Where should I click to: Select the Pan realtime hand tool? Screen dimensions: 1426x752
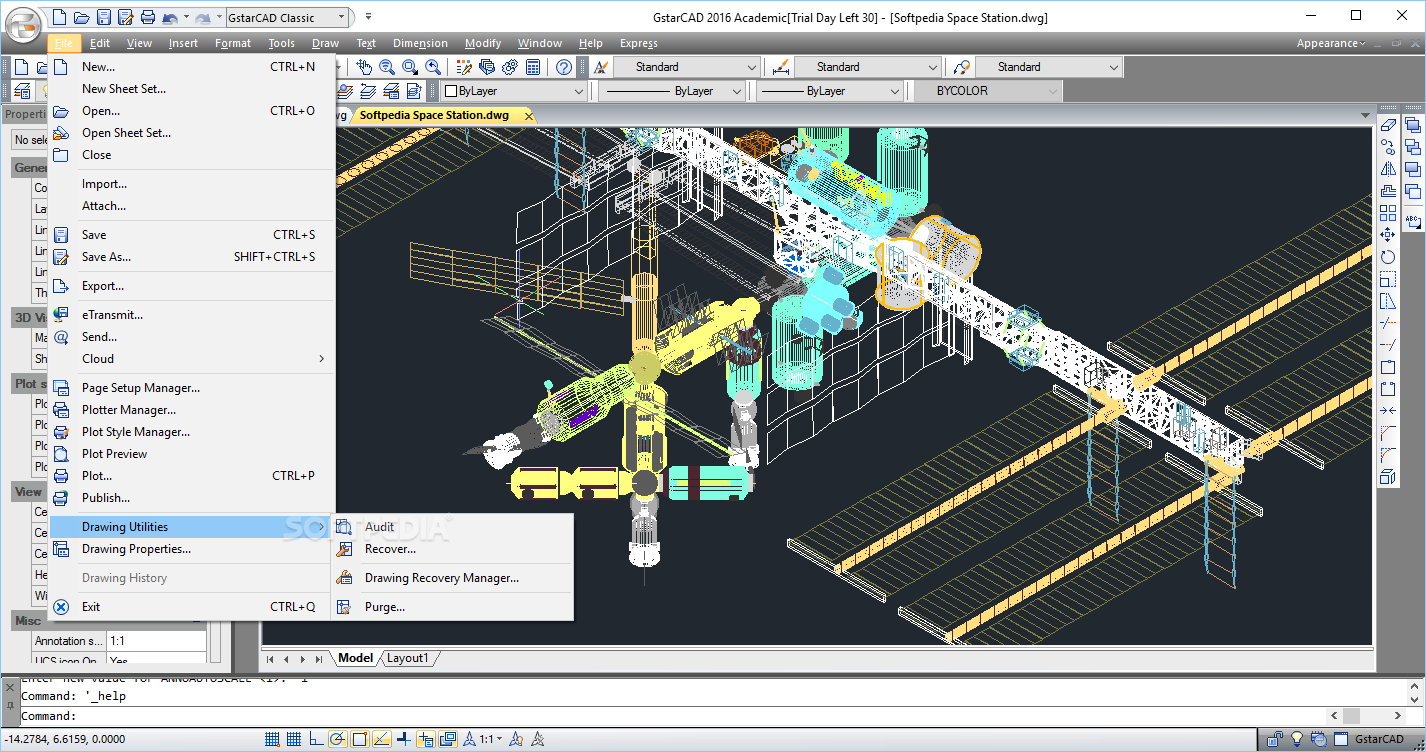[364, 67]
